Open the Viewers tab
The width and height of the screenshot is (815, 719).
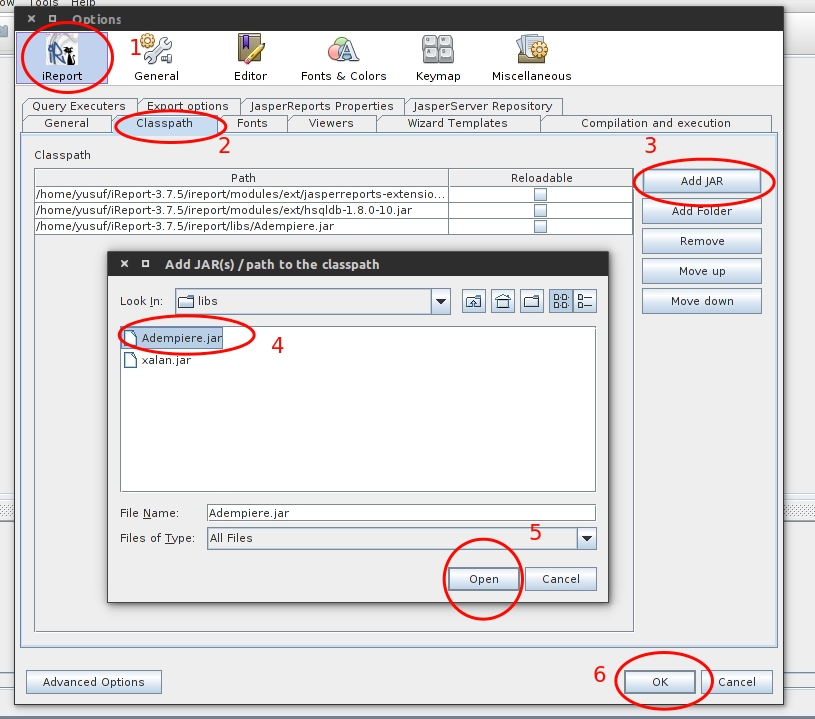[331, 123]
